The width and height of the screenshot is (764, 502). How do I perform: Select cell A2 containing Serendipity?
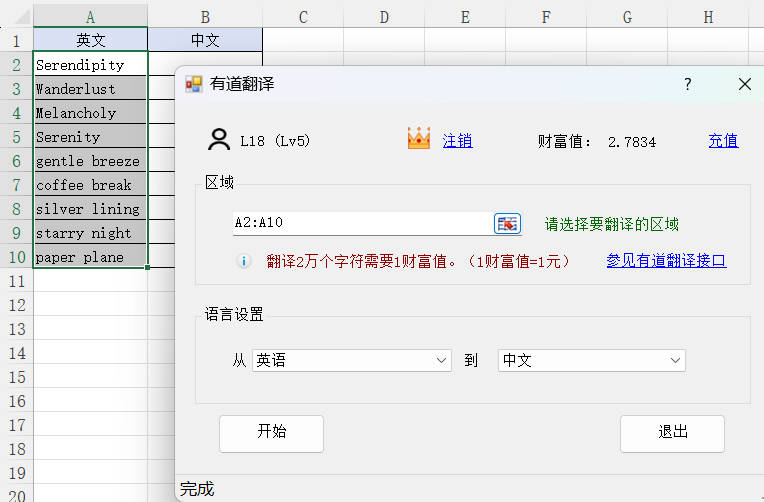pos(90,65)
